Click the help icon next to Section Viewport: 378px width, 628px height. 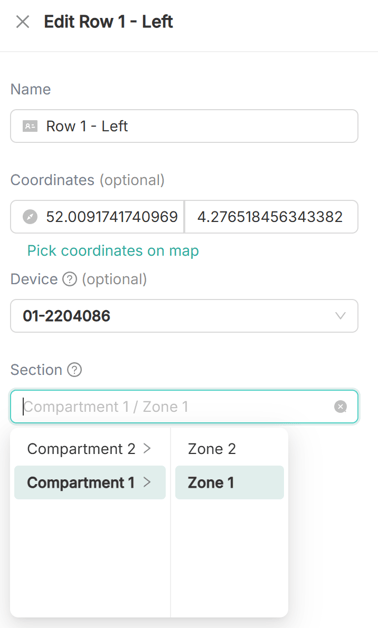tap(74, 370)
